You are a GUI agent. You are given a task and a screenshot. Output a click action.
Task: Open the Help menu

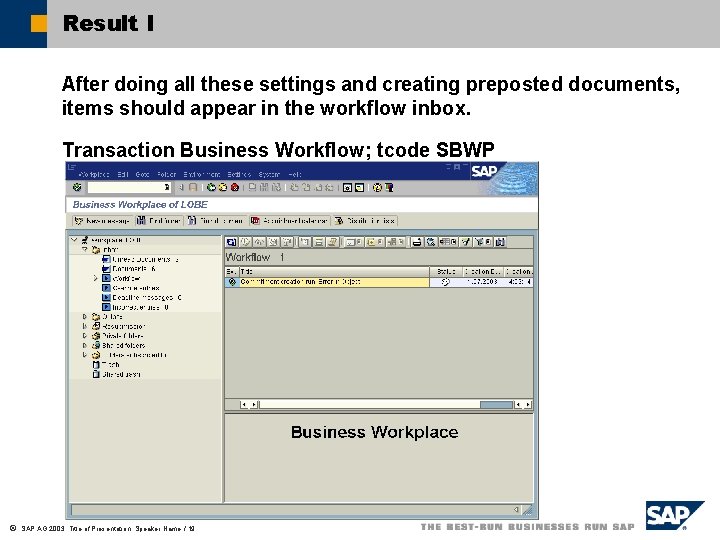click(x=295, y=174)
